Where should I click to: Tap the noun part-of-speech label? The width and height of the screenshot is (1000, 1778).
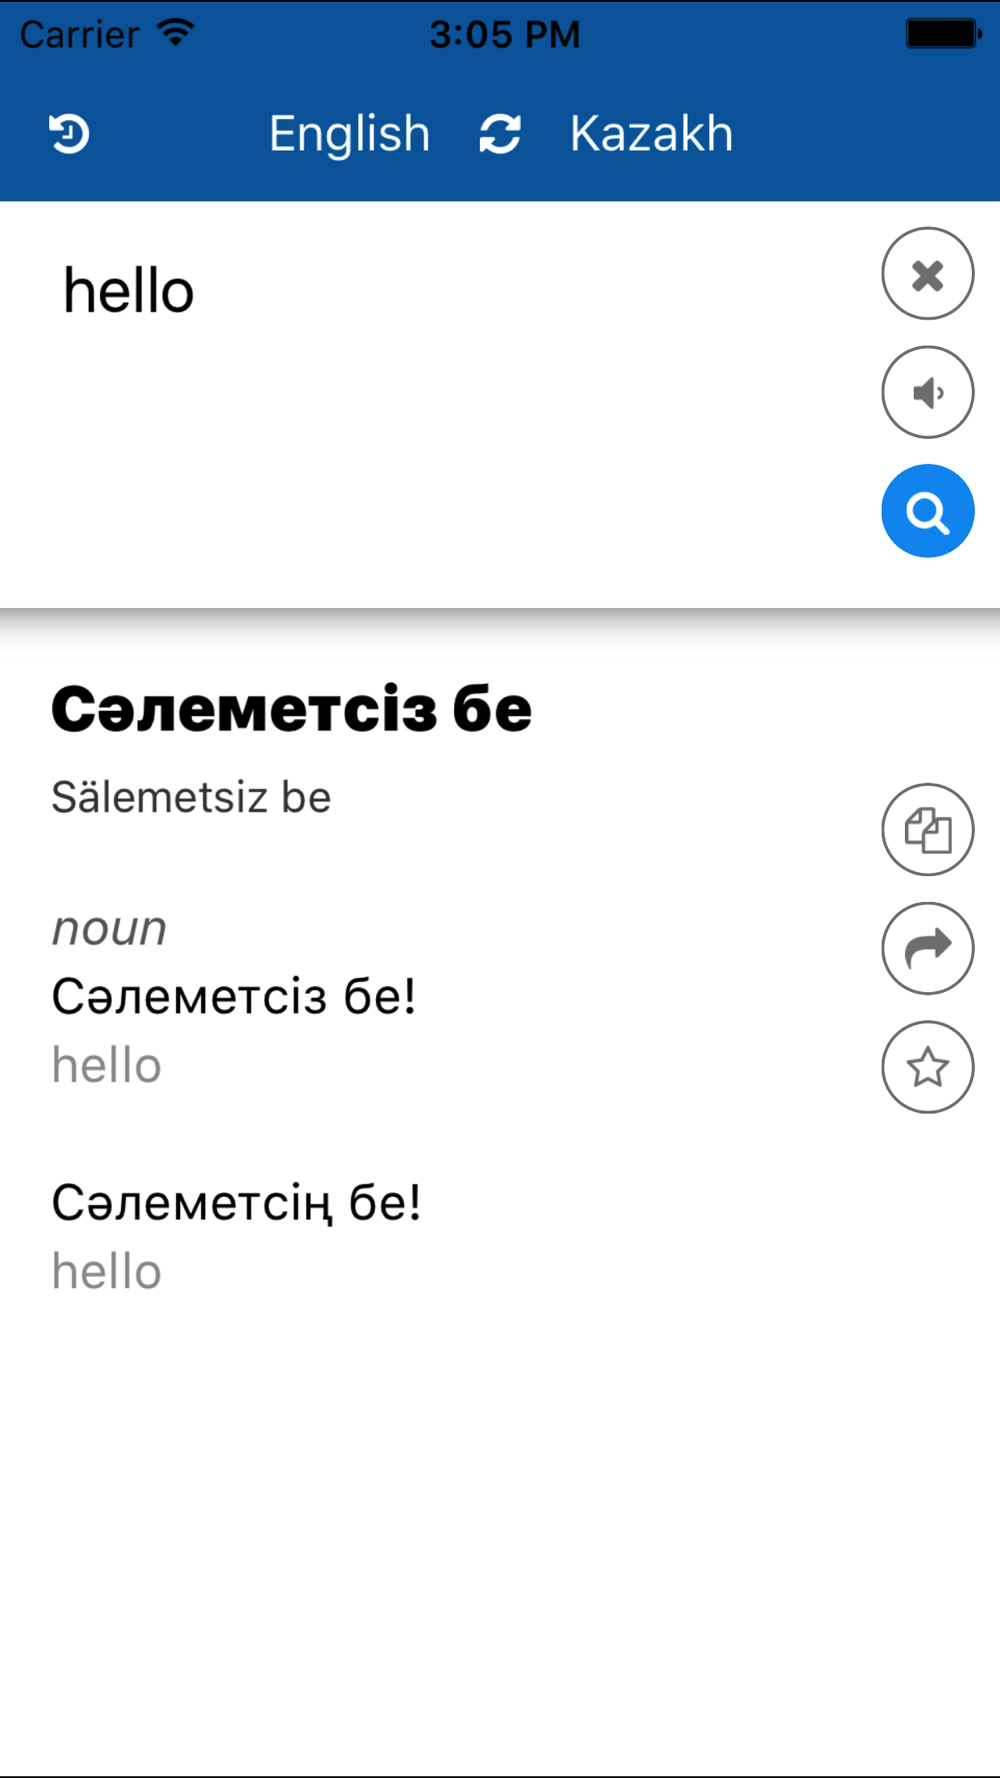coord(109,929)
